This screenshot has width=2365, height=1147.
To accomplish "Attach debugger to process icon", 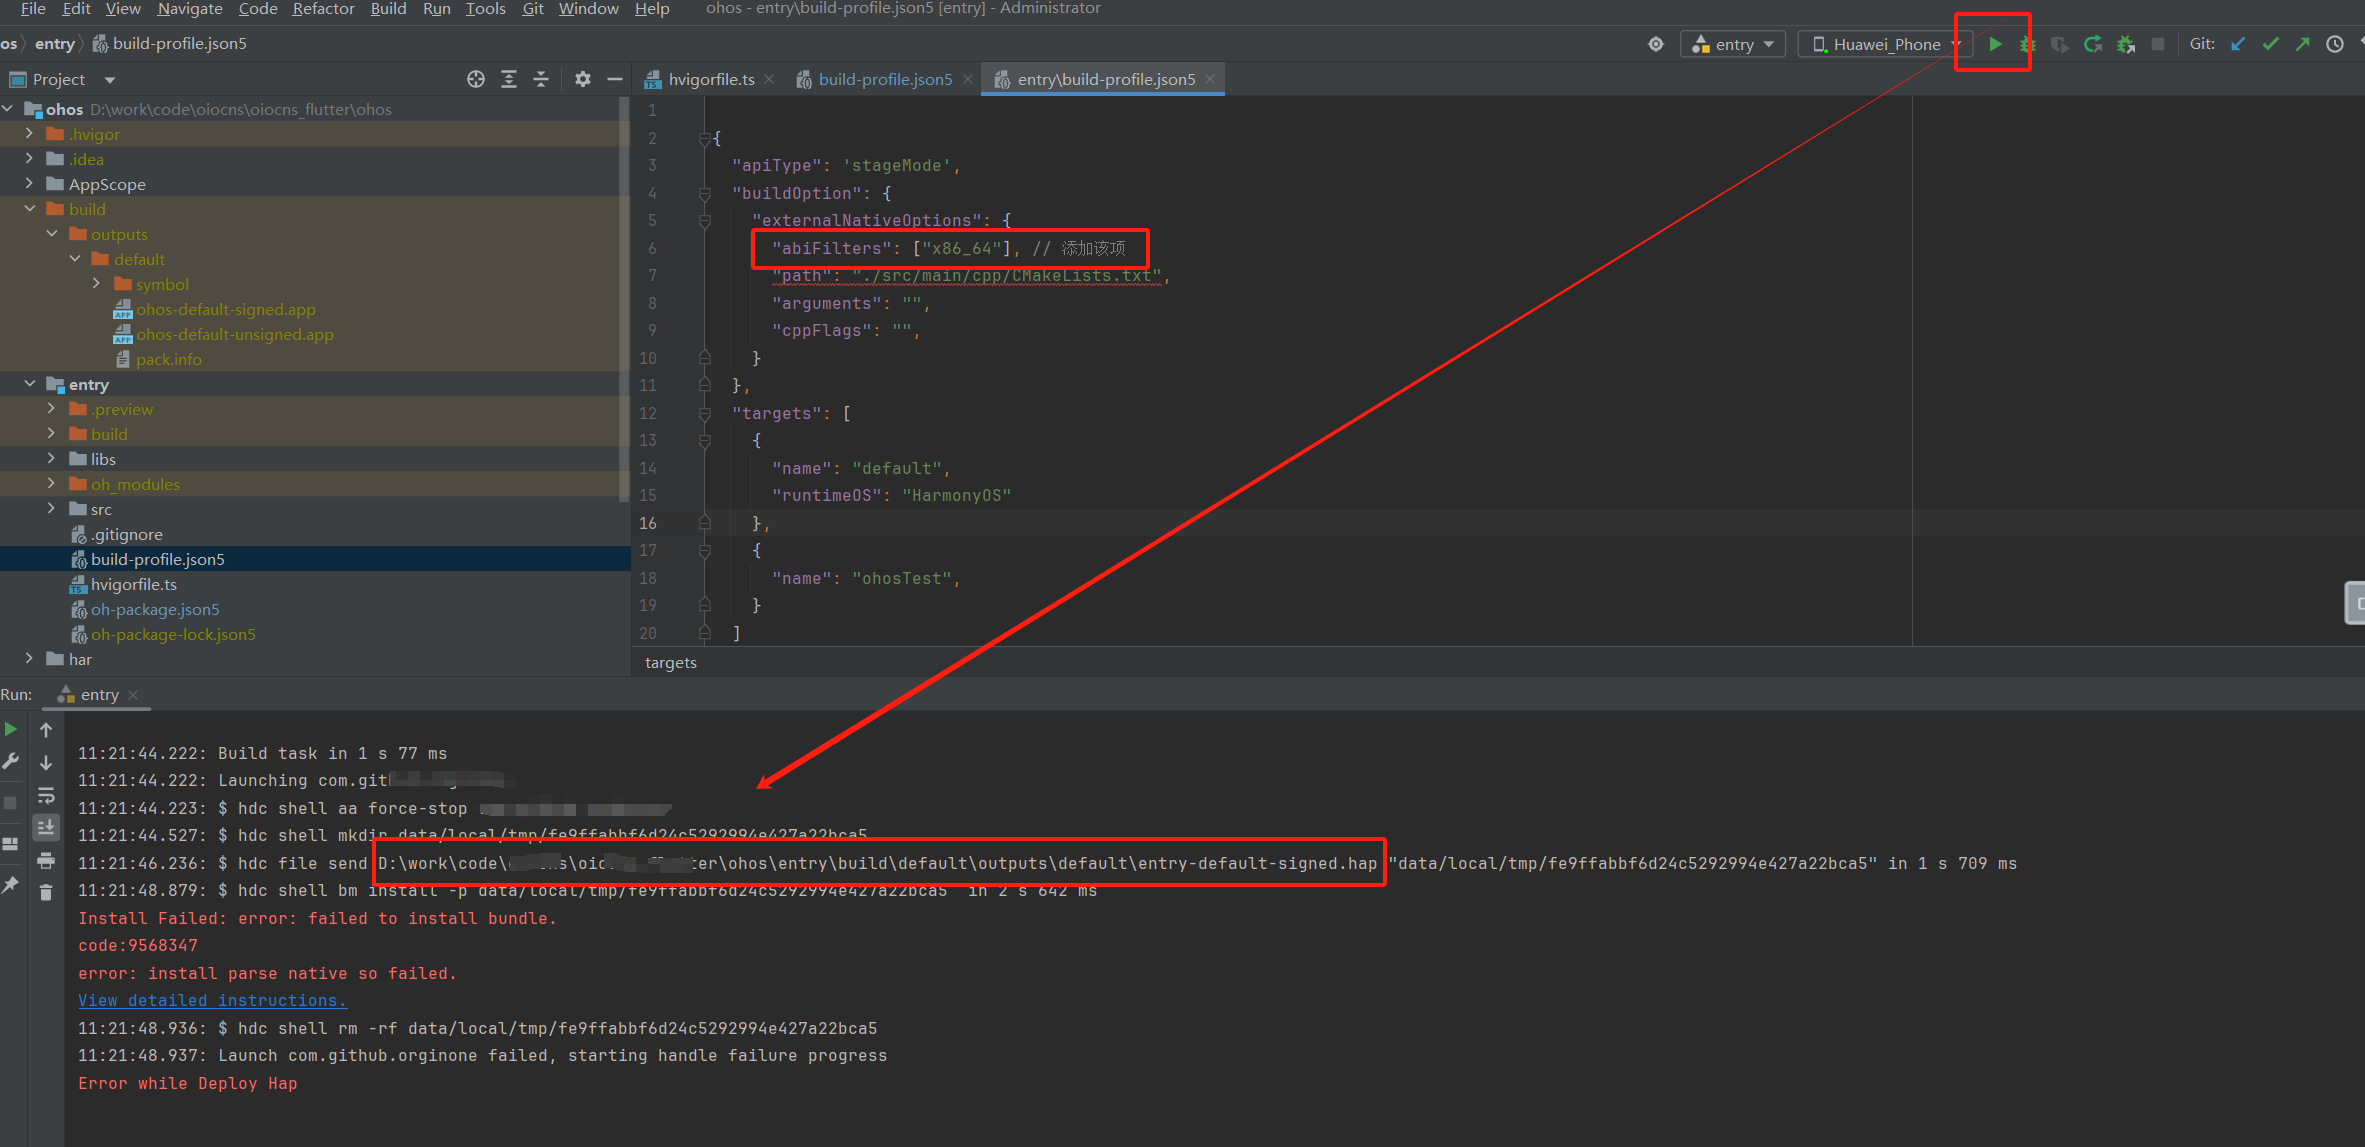I will [2126, 44].
